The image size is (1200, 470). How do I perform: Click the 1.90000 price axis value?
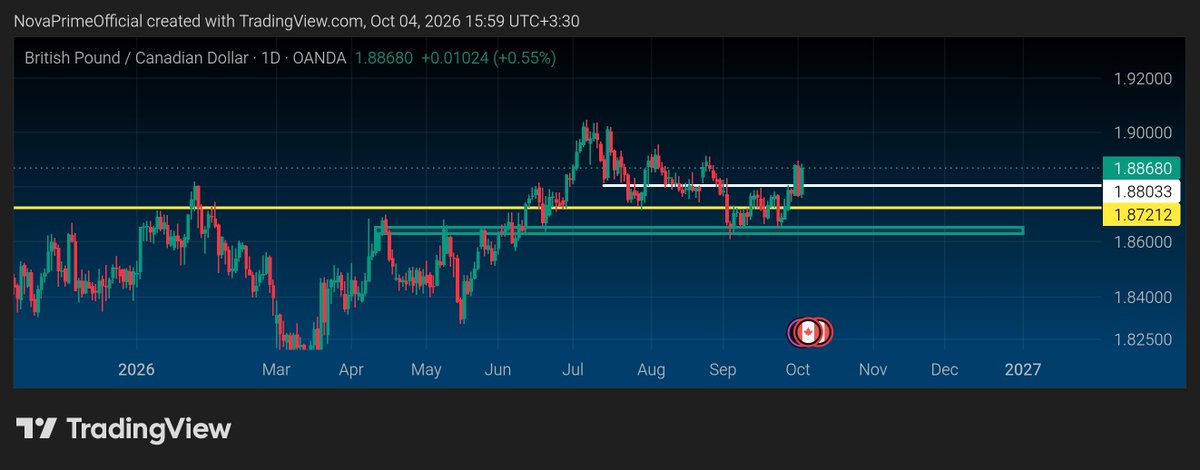tap(1141, 132)
